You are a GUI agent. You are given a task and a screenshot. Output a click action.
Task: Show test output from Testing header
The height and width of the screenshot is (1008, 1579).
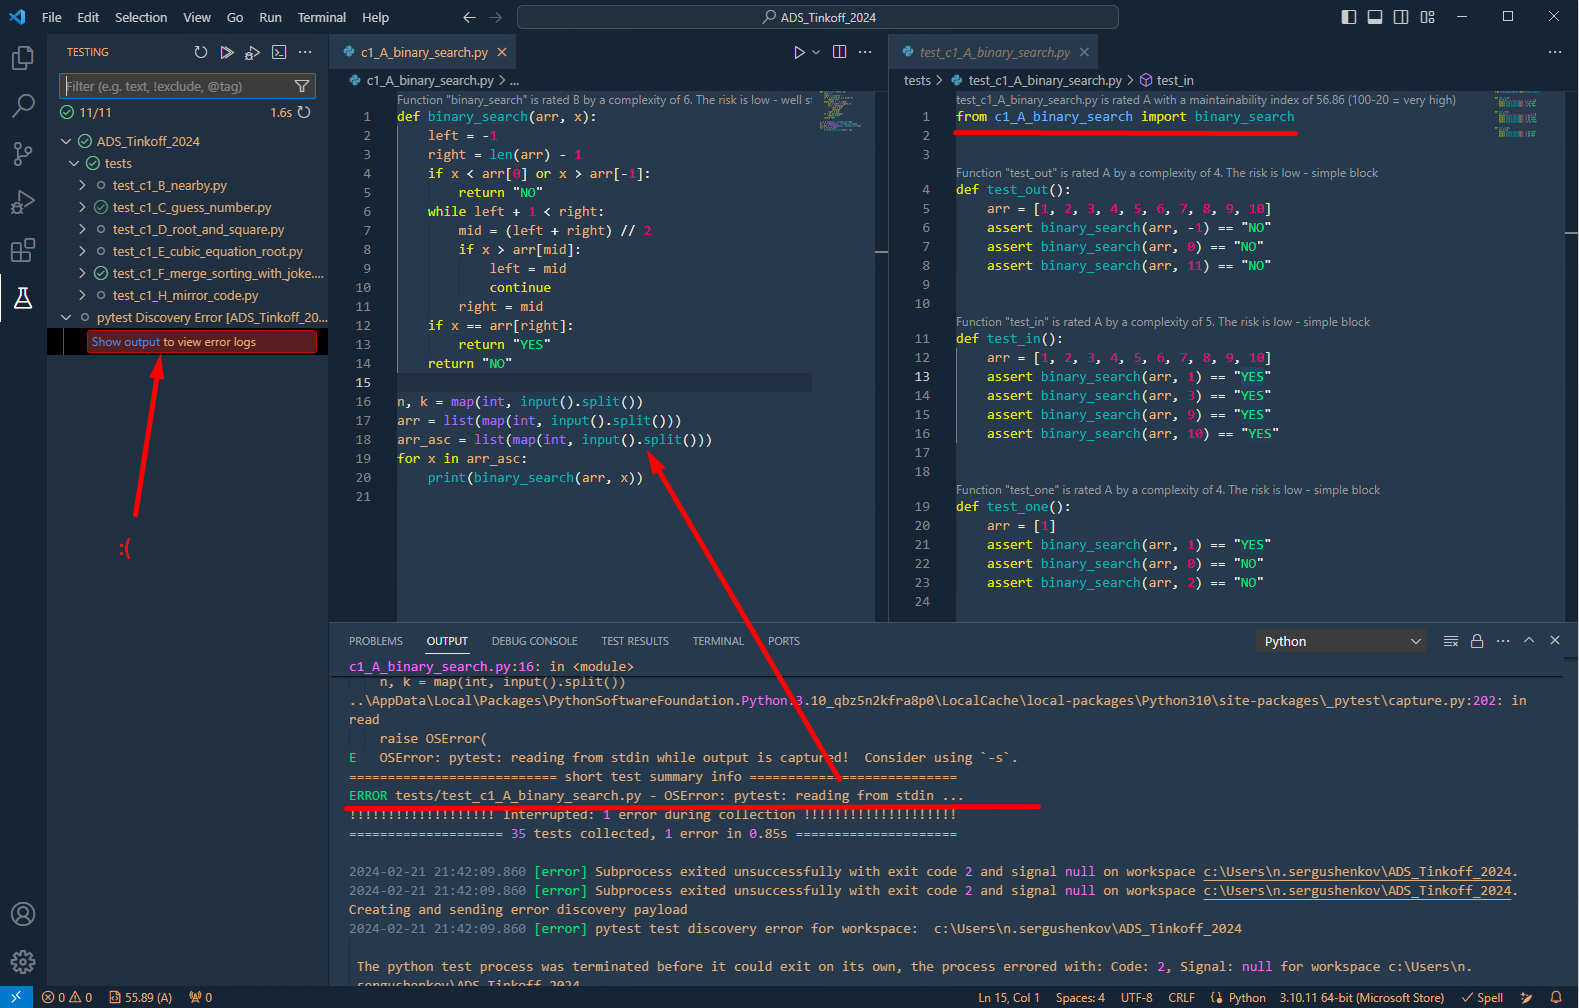[279, 52]
